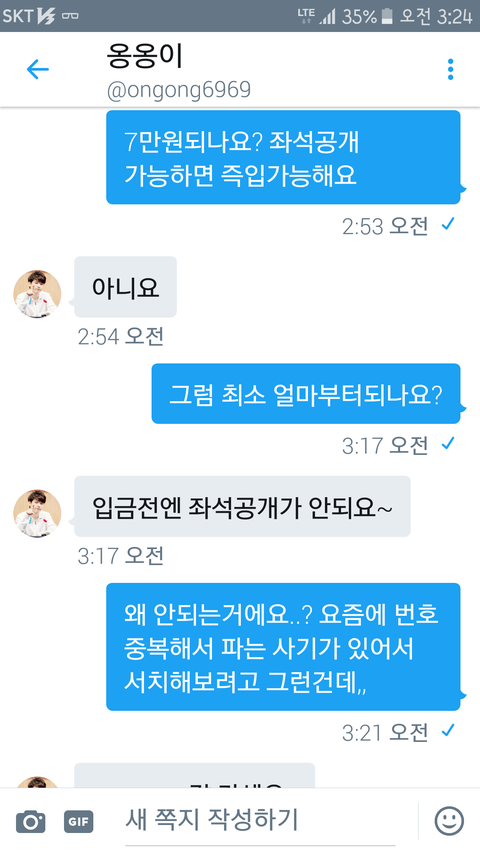Tap the battery indicator in status bar
This screenshot has height=853, width=480.
tap(387, 16)
